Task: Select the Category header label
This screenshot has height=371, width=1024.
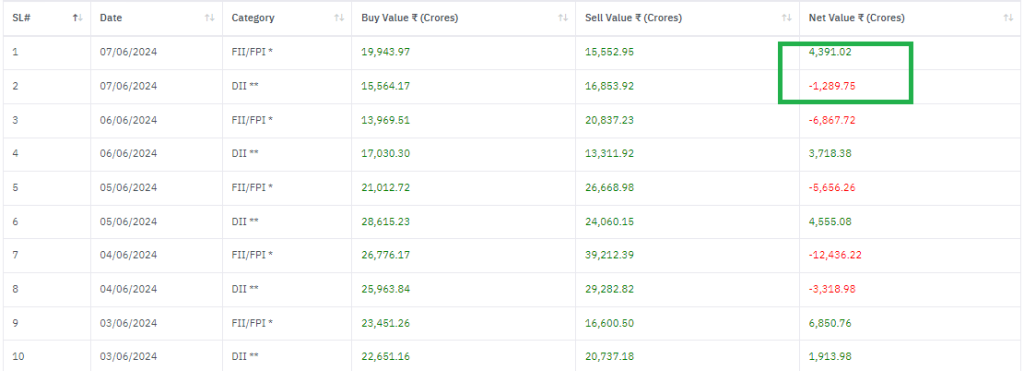Action: pos(253,18)
